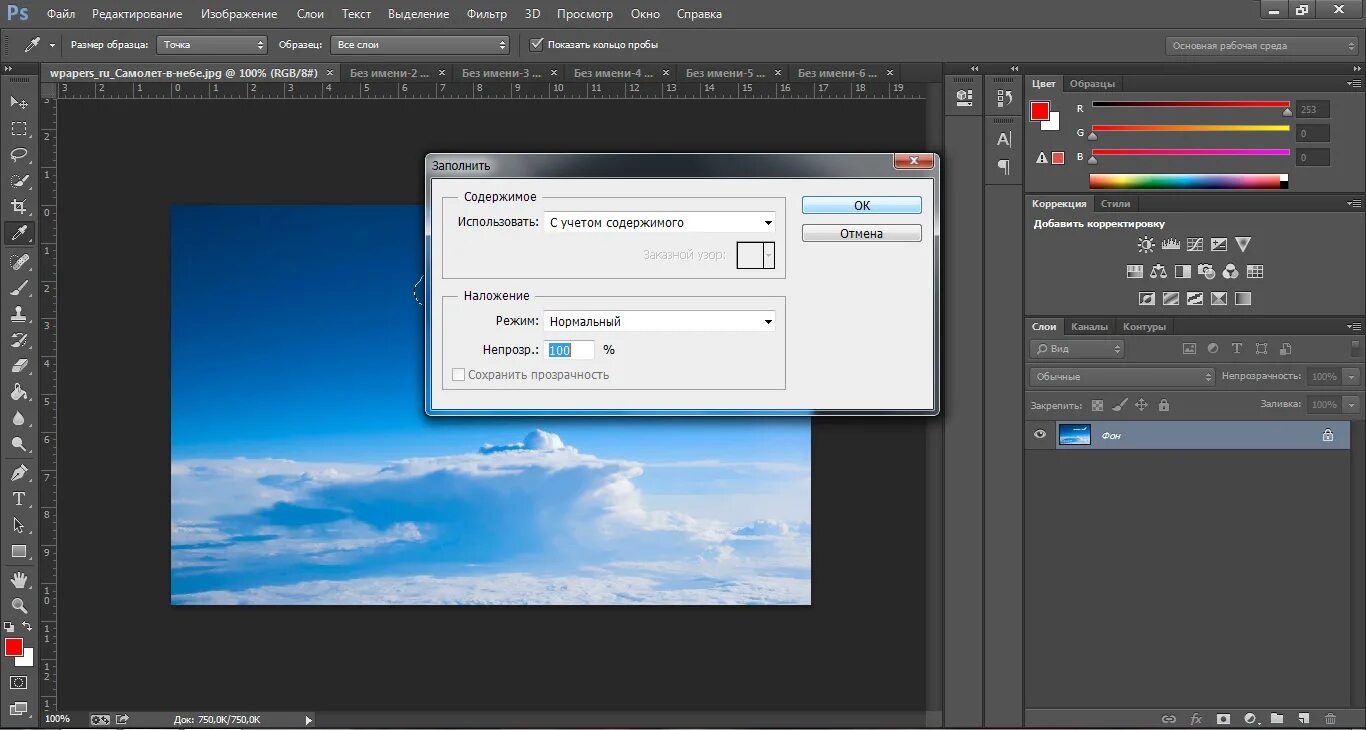Click OK in the Заполнить dialog
1366x730 pixels.
[x=861, y=205]
